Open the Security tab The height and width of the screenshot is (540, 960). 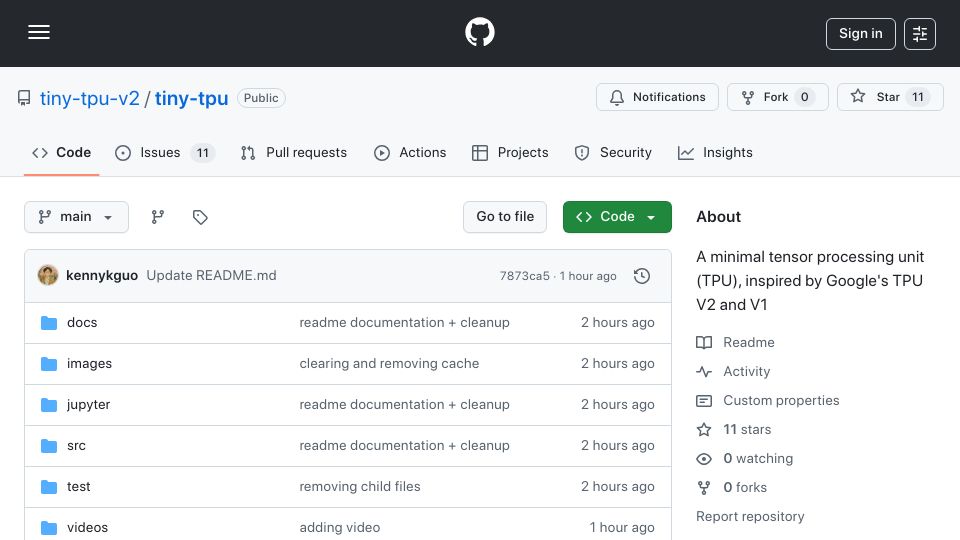[613, 152]
